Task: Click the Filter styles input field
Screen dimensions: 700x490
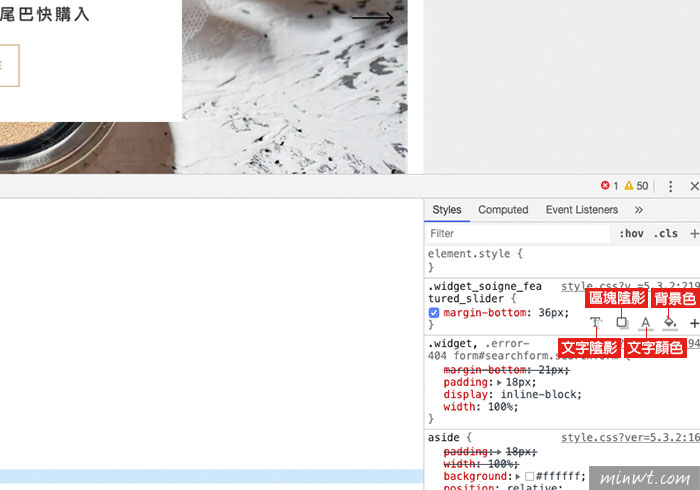Action: click(x=517, y=233)
